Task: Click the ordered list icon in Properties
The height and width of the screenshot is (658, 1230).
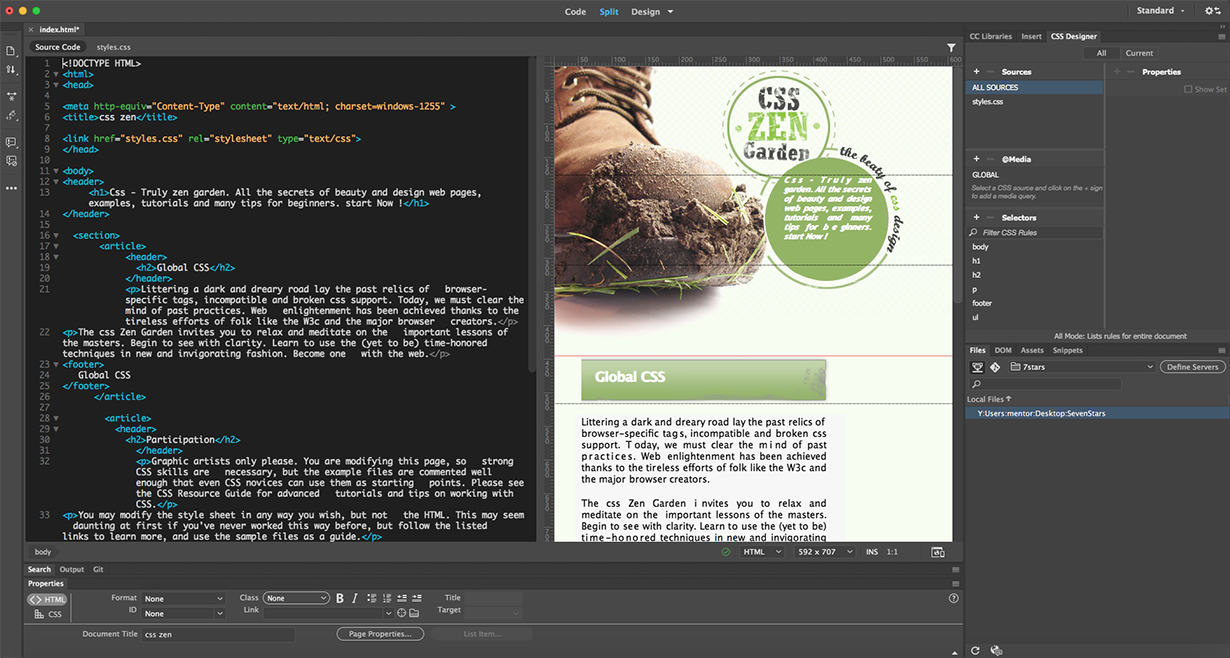Action: click(385, 598)
